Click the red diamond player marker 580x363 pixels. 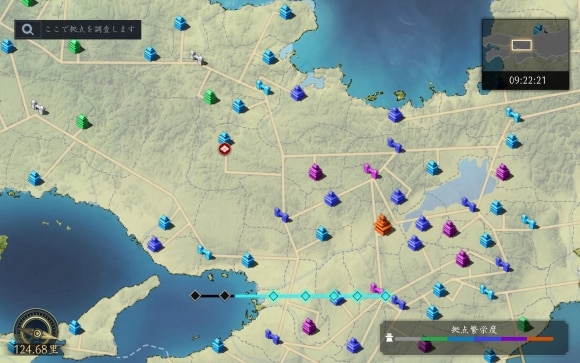point(225,149)
